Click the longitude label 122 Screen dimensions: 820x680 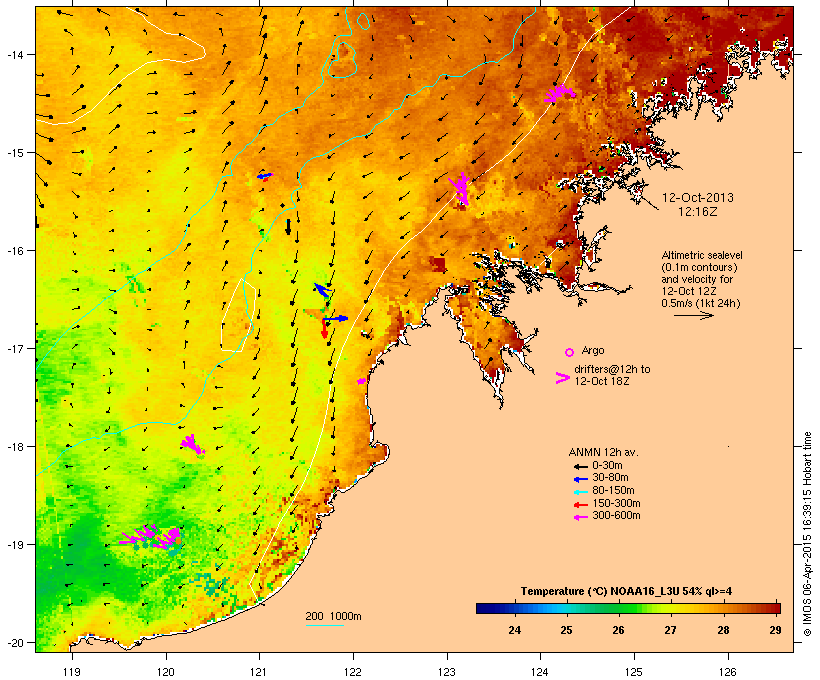pos(353,672)
